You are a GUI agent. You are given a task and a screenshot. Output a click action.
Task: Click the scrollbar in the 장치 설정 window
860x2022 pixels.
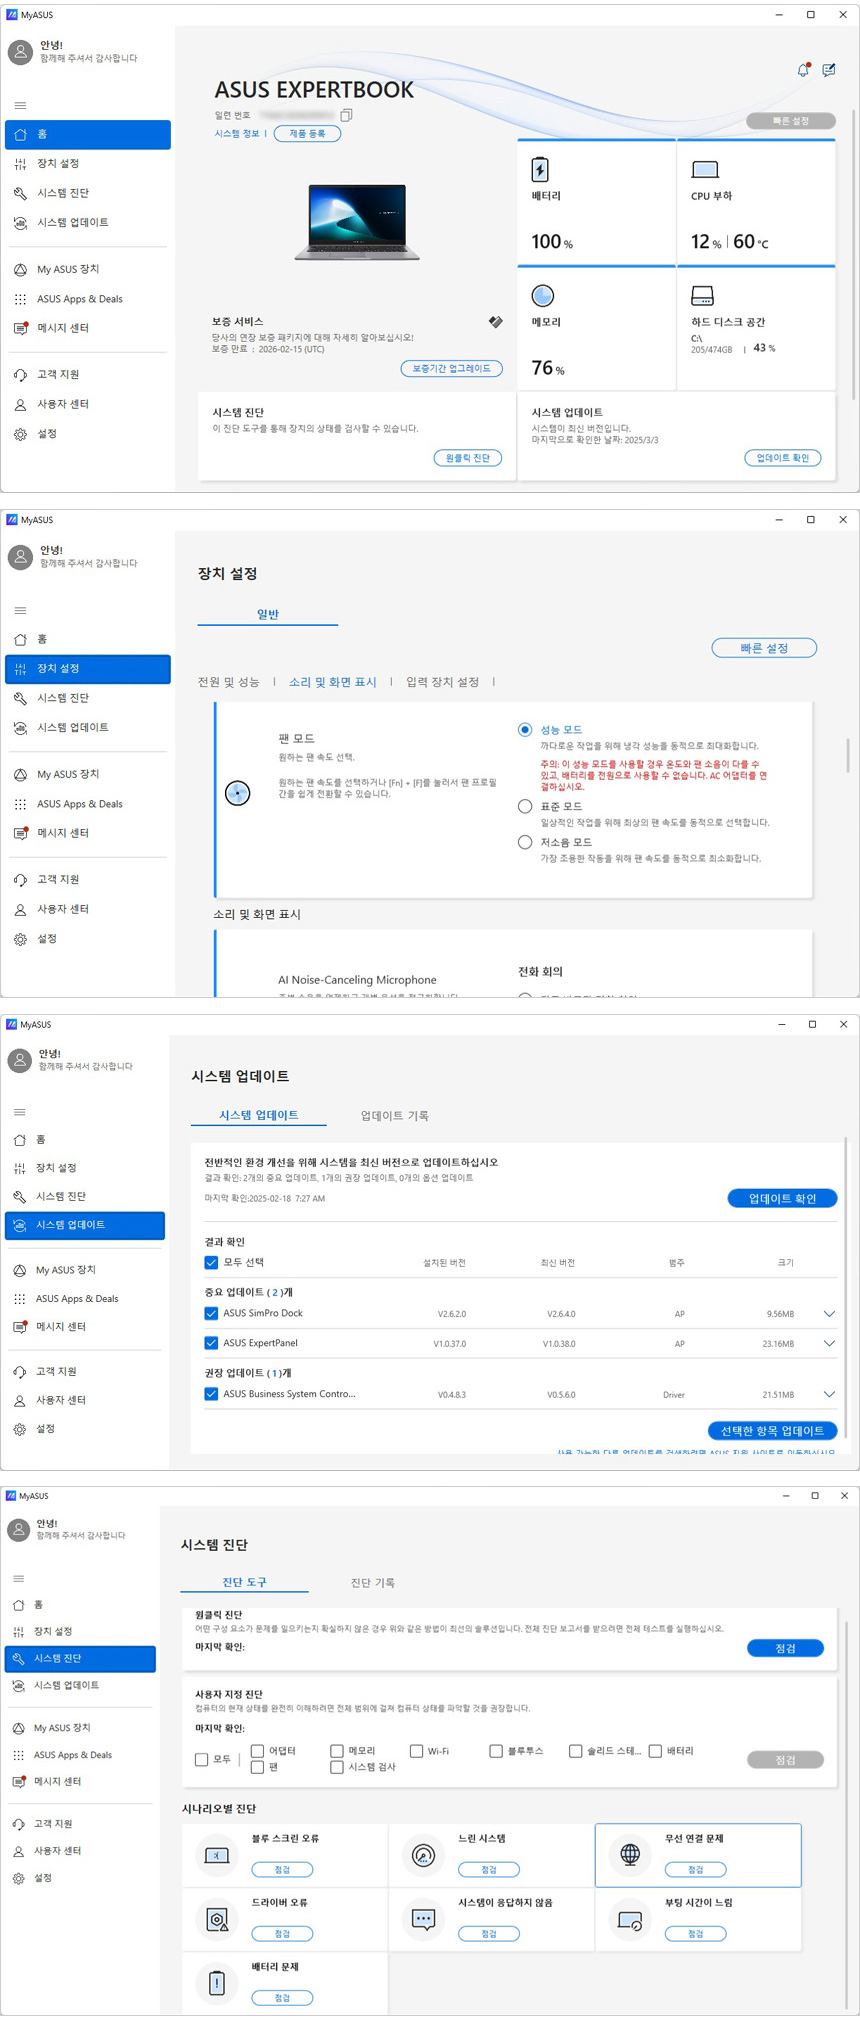click(848, 756)
